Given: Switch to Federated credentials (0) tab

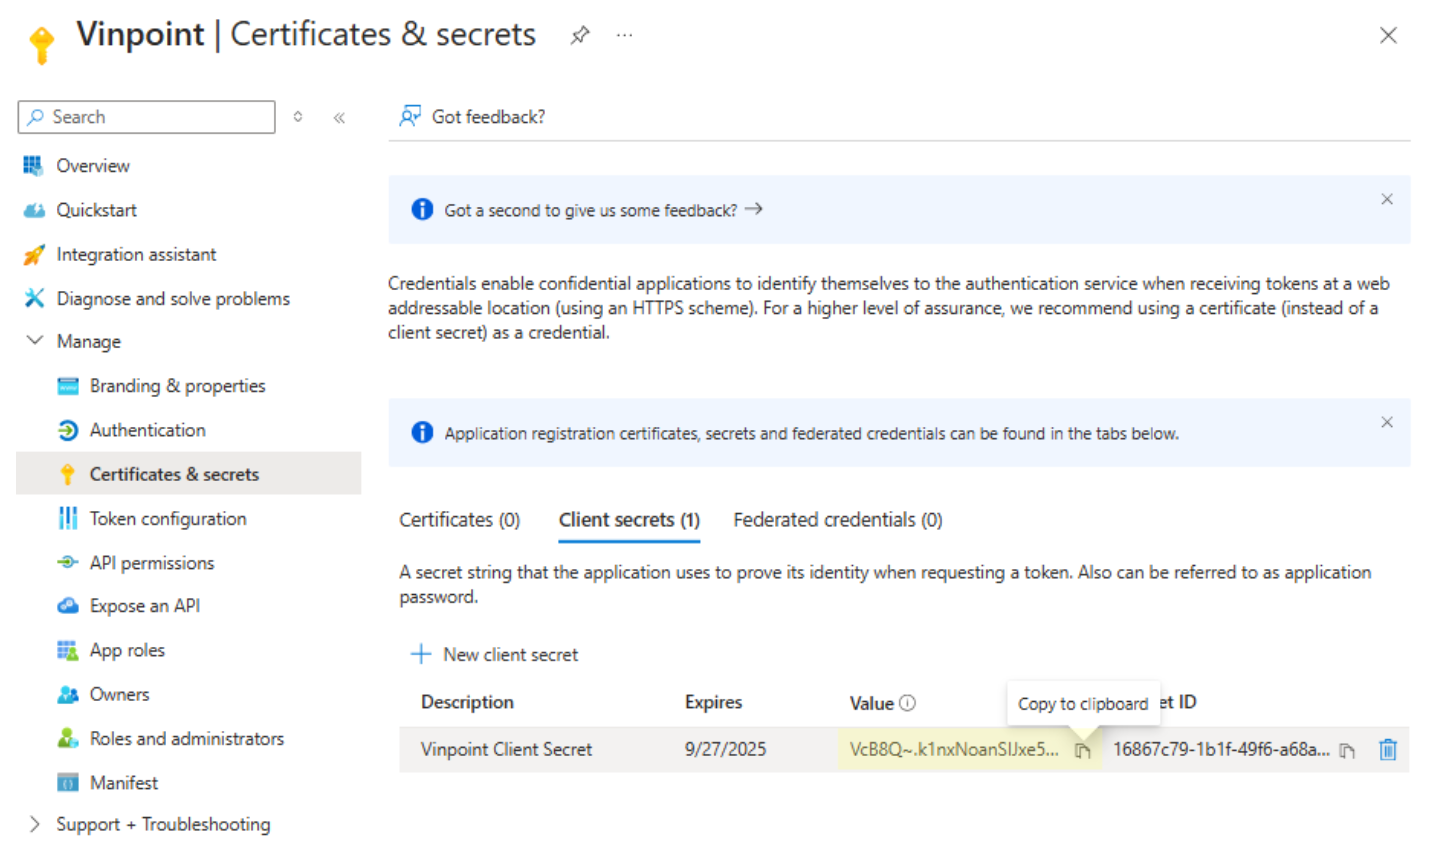Looking at the screenshot, I should 838,520.
